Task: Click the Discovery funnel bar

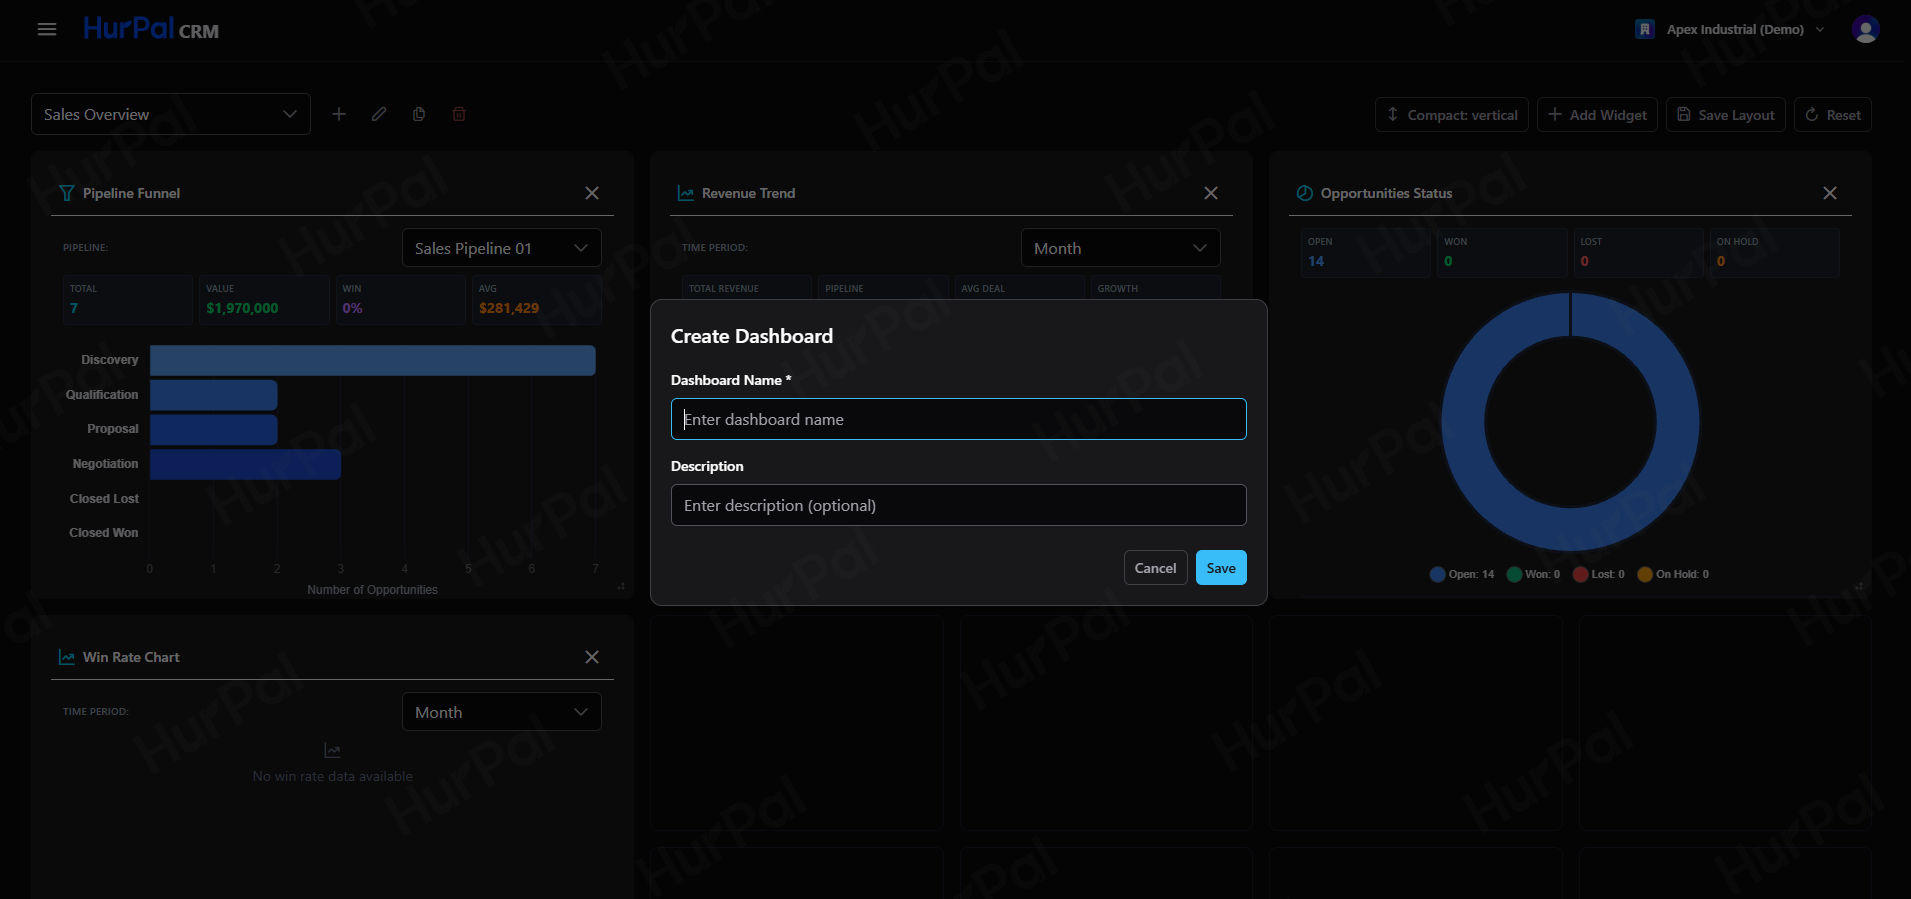Action: [x=373, y=360]
